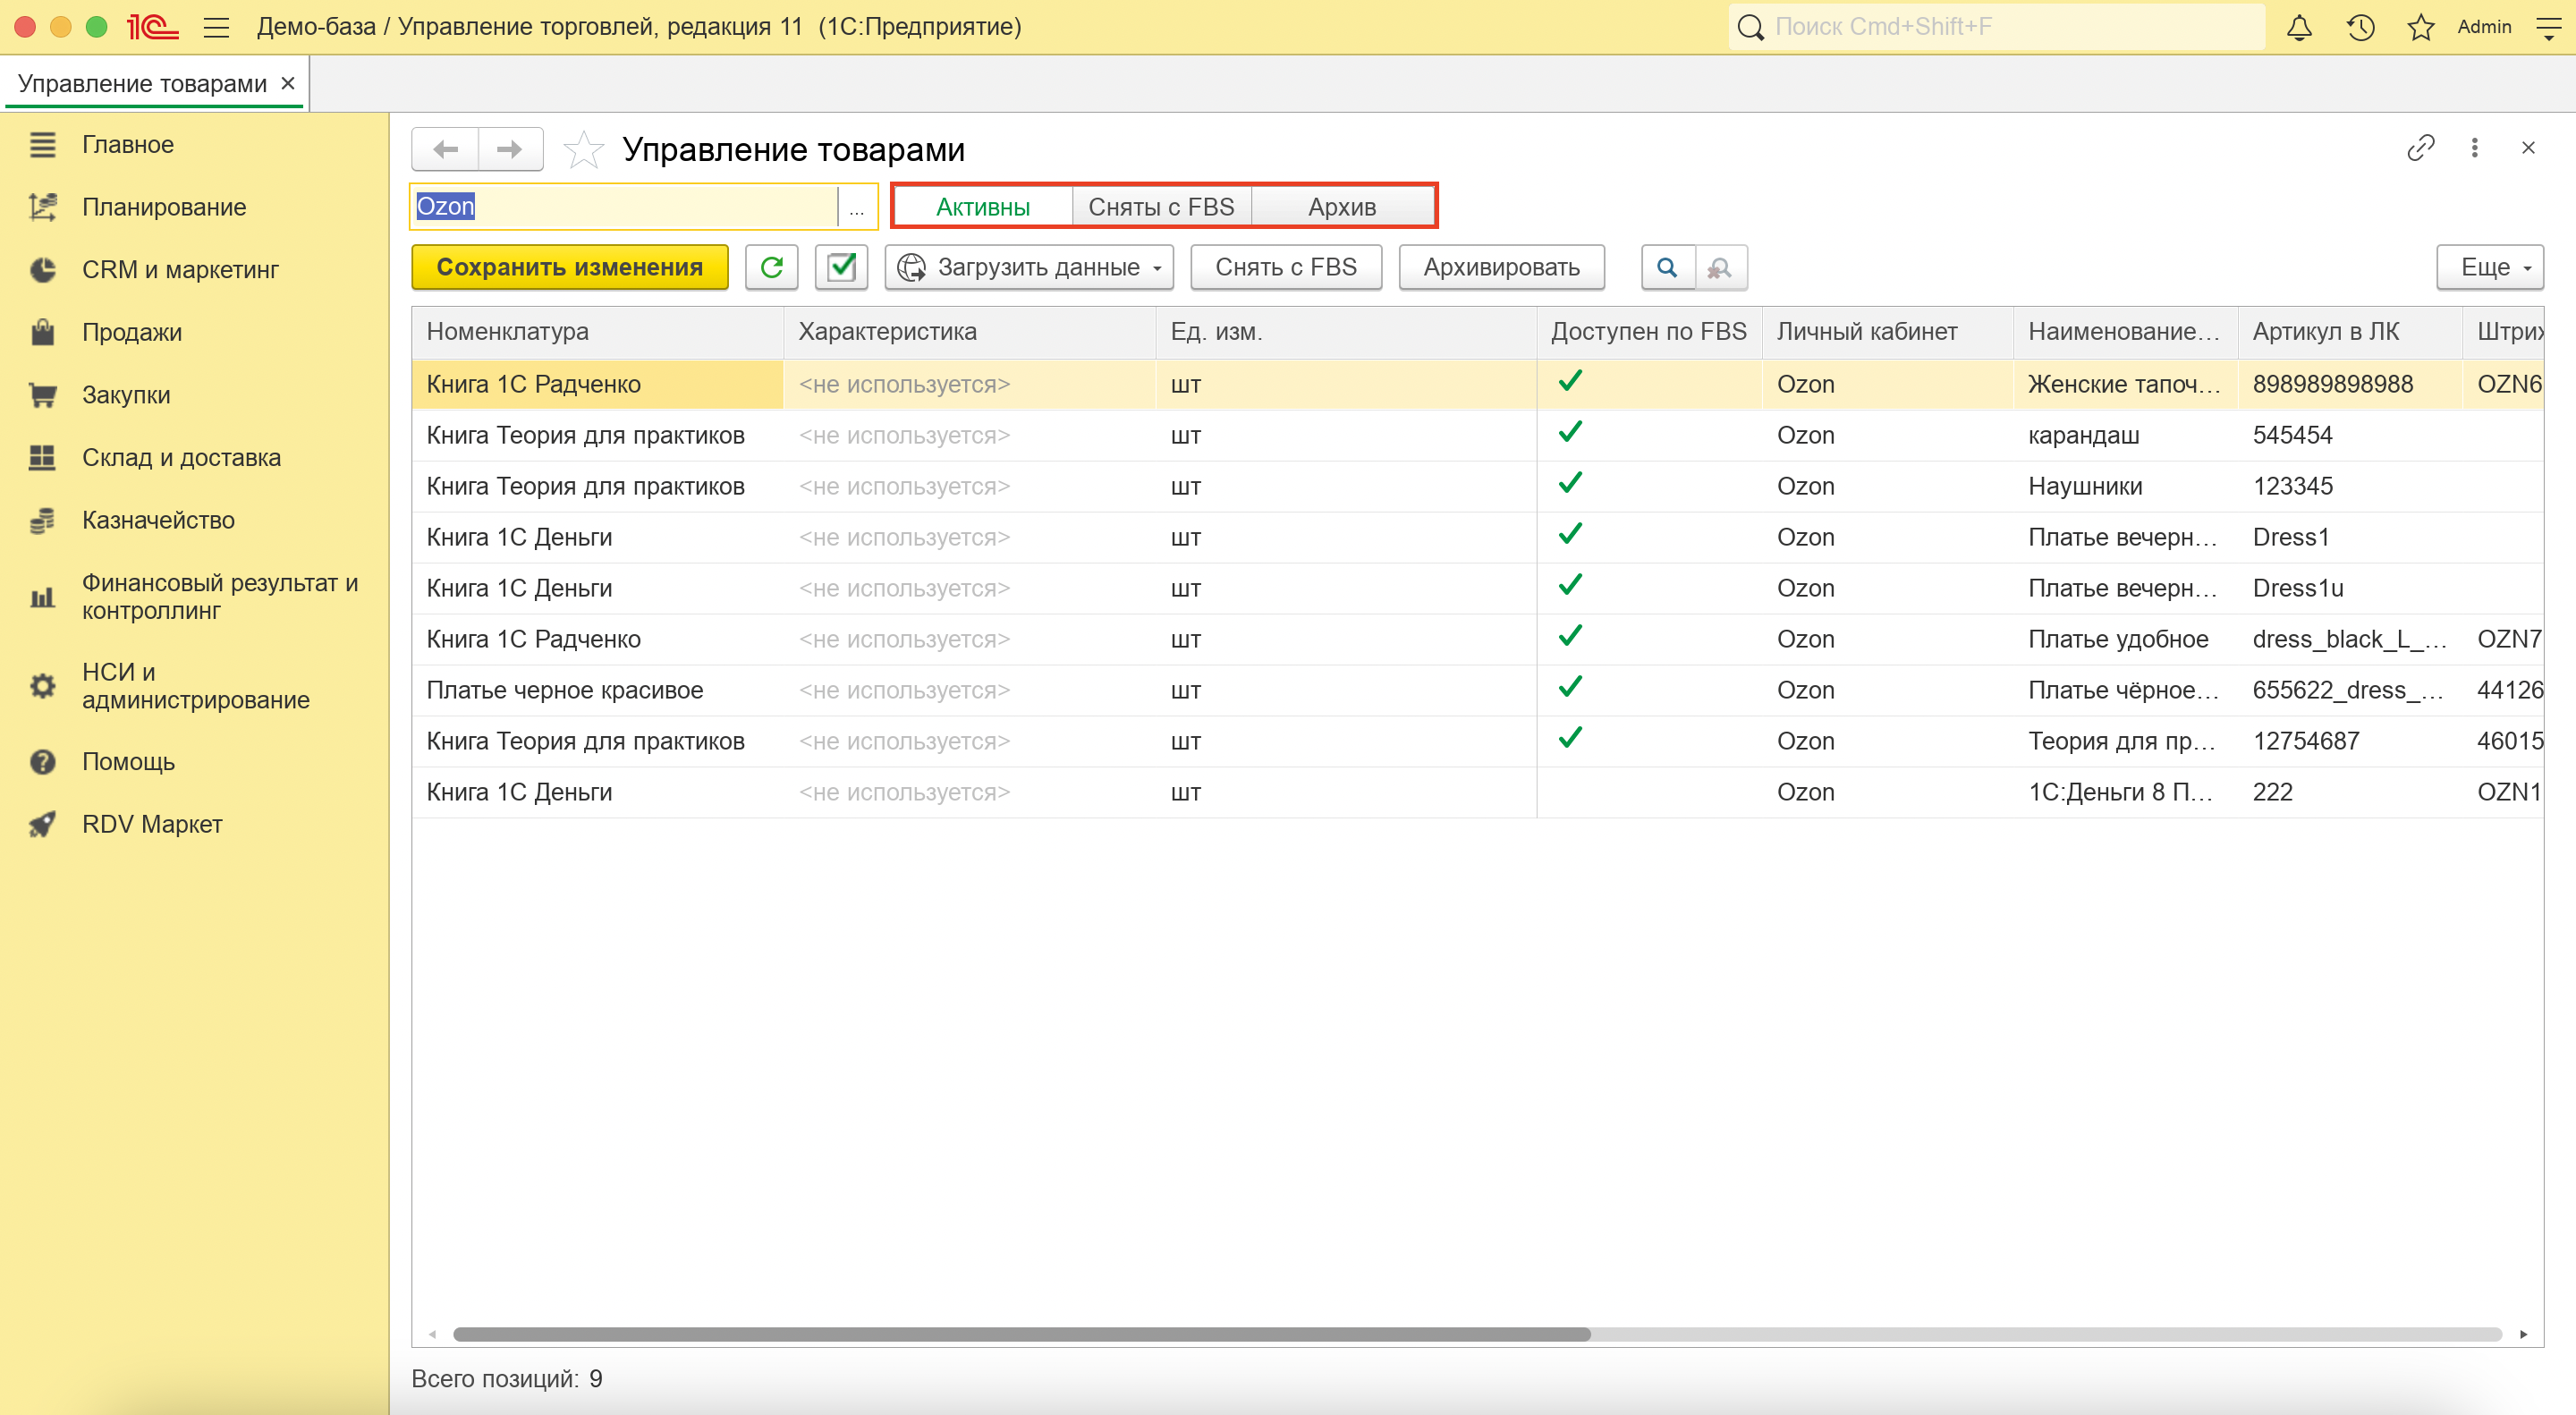The image size is (2576, 1415).
Task: Open the Еще dropdown menu
Action: pos(2489,267)
